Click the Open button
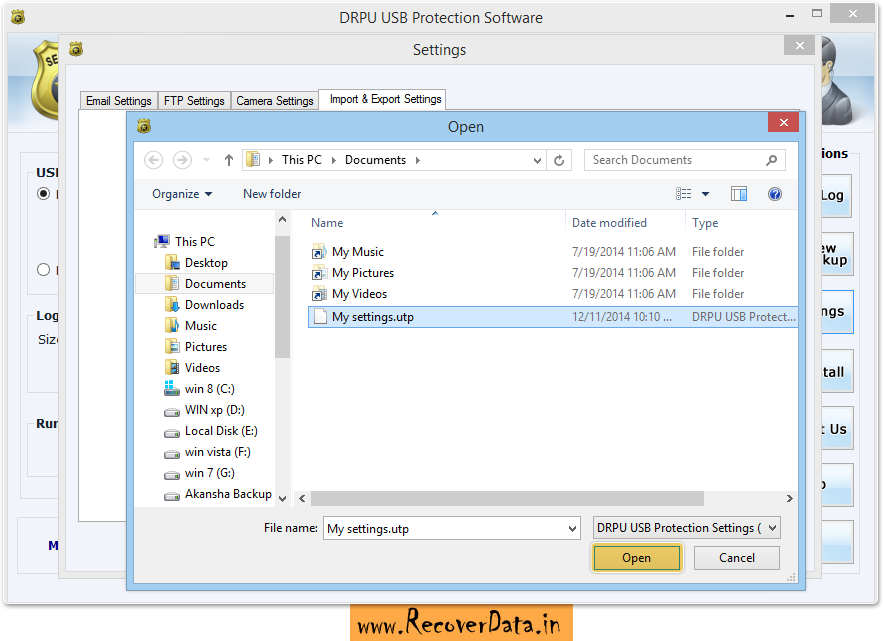Viewport: 883px width, 641px height. pyautogui.click(x=637, y=558)
